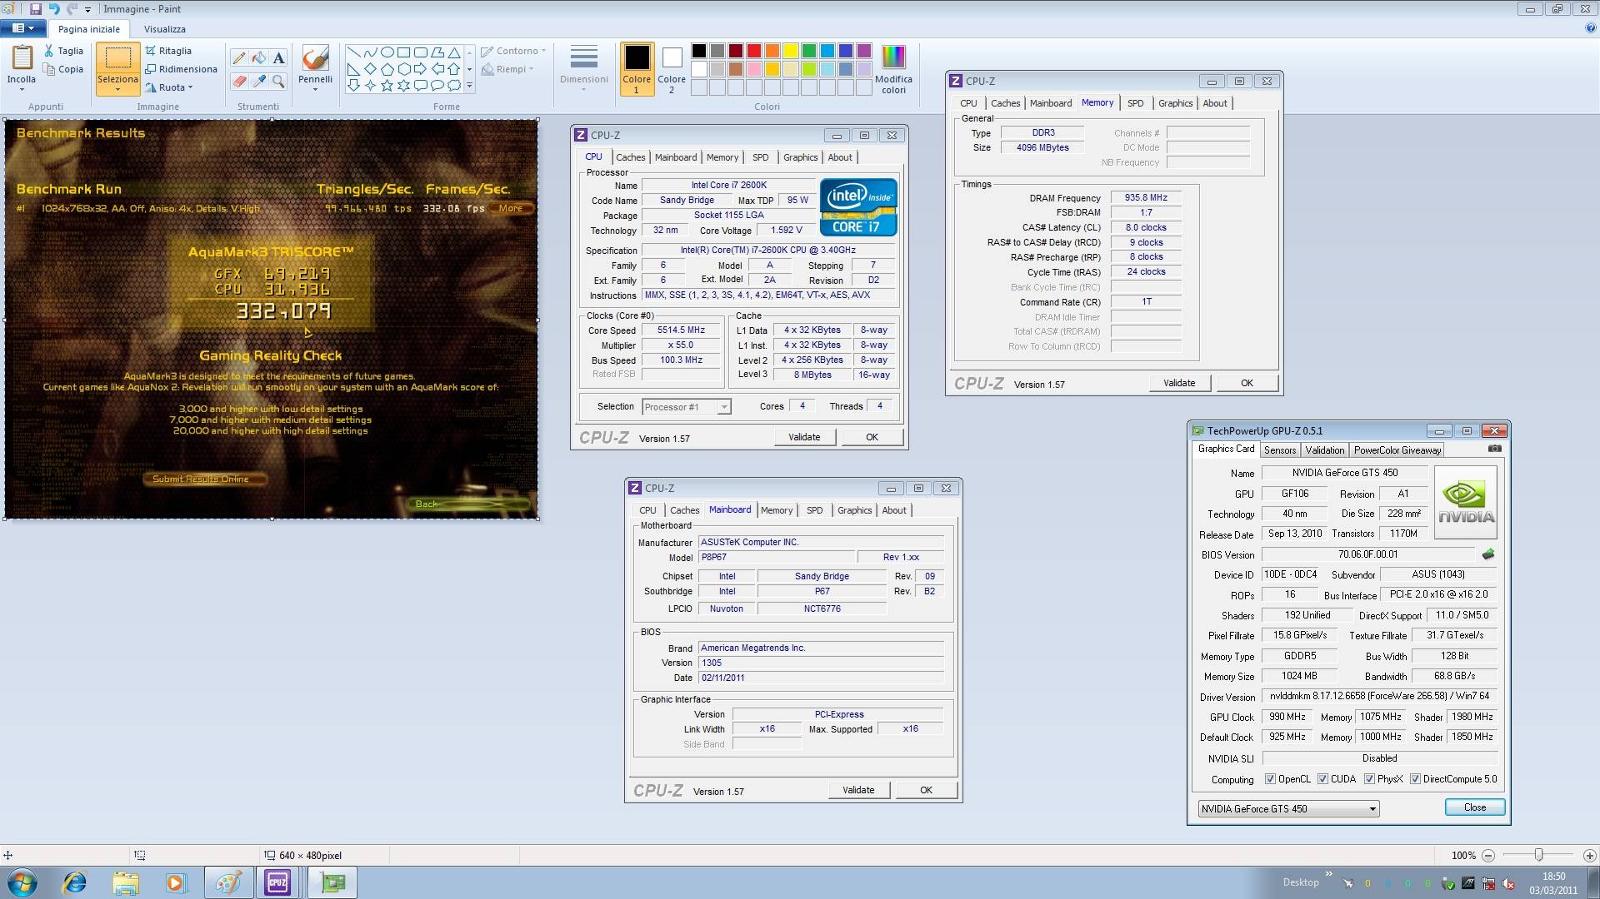Click Ritaglia (Crop) tool
1600x899 pixels.
[168, 51]
